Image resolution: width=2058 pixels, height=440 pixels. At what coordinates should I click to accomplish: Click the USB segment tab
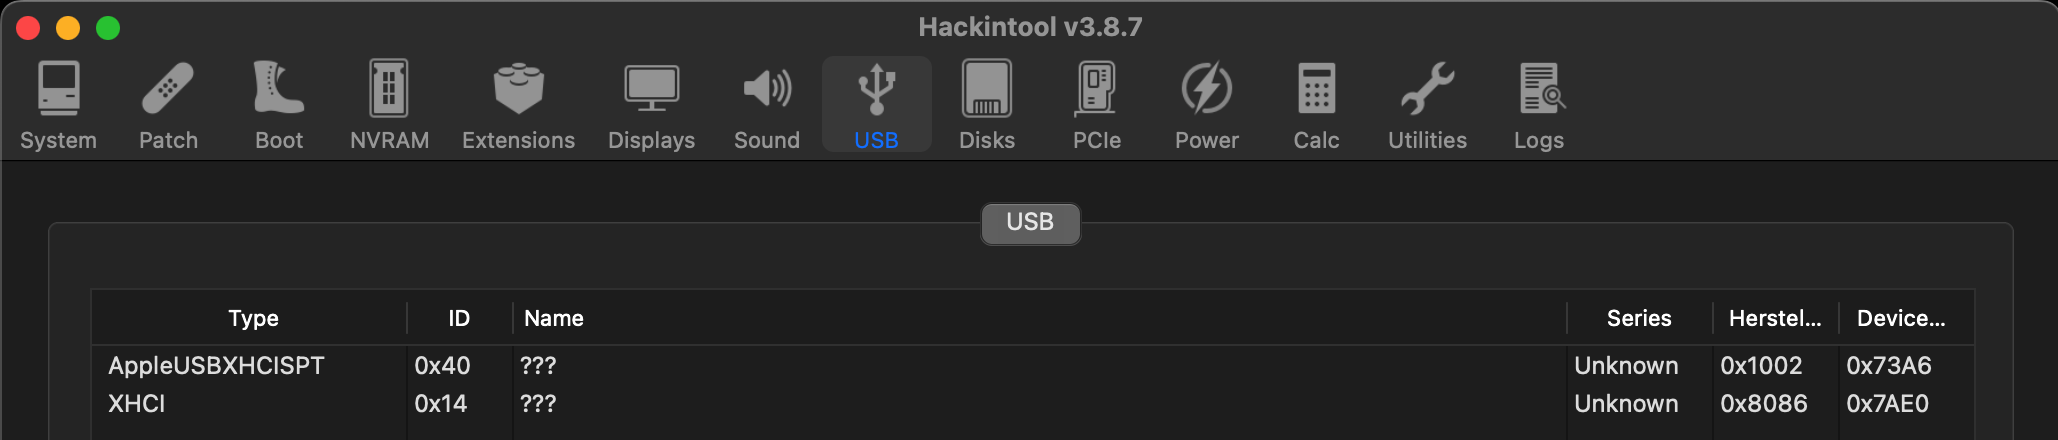click(x=1030, y=222)
